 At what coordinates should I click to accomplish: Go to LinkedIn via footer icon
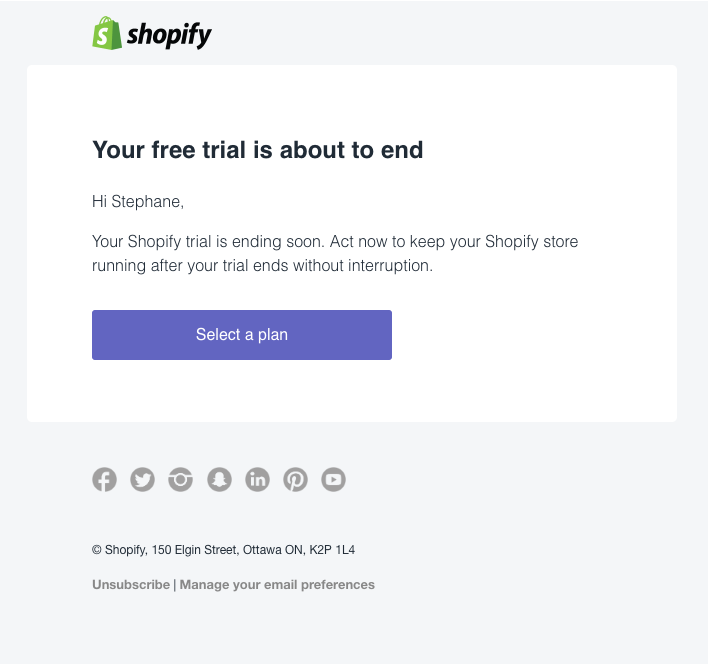coord(257,480)
